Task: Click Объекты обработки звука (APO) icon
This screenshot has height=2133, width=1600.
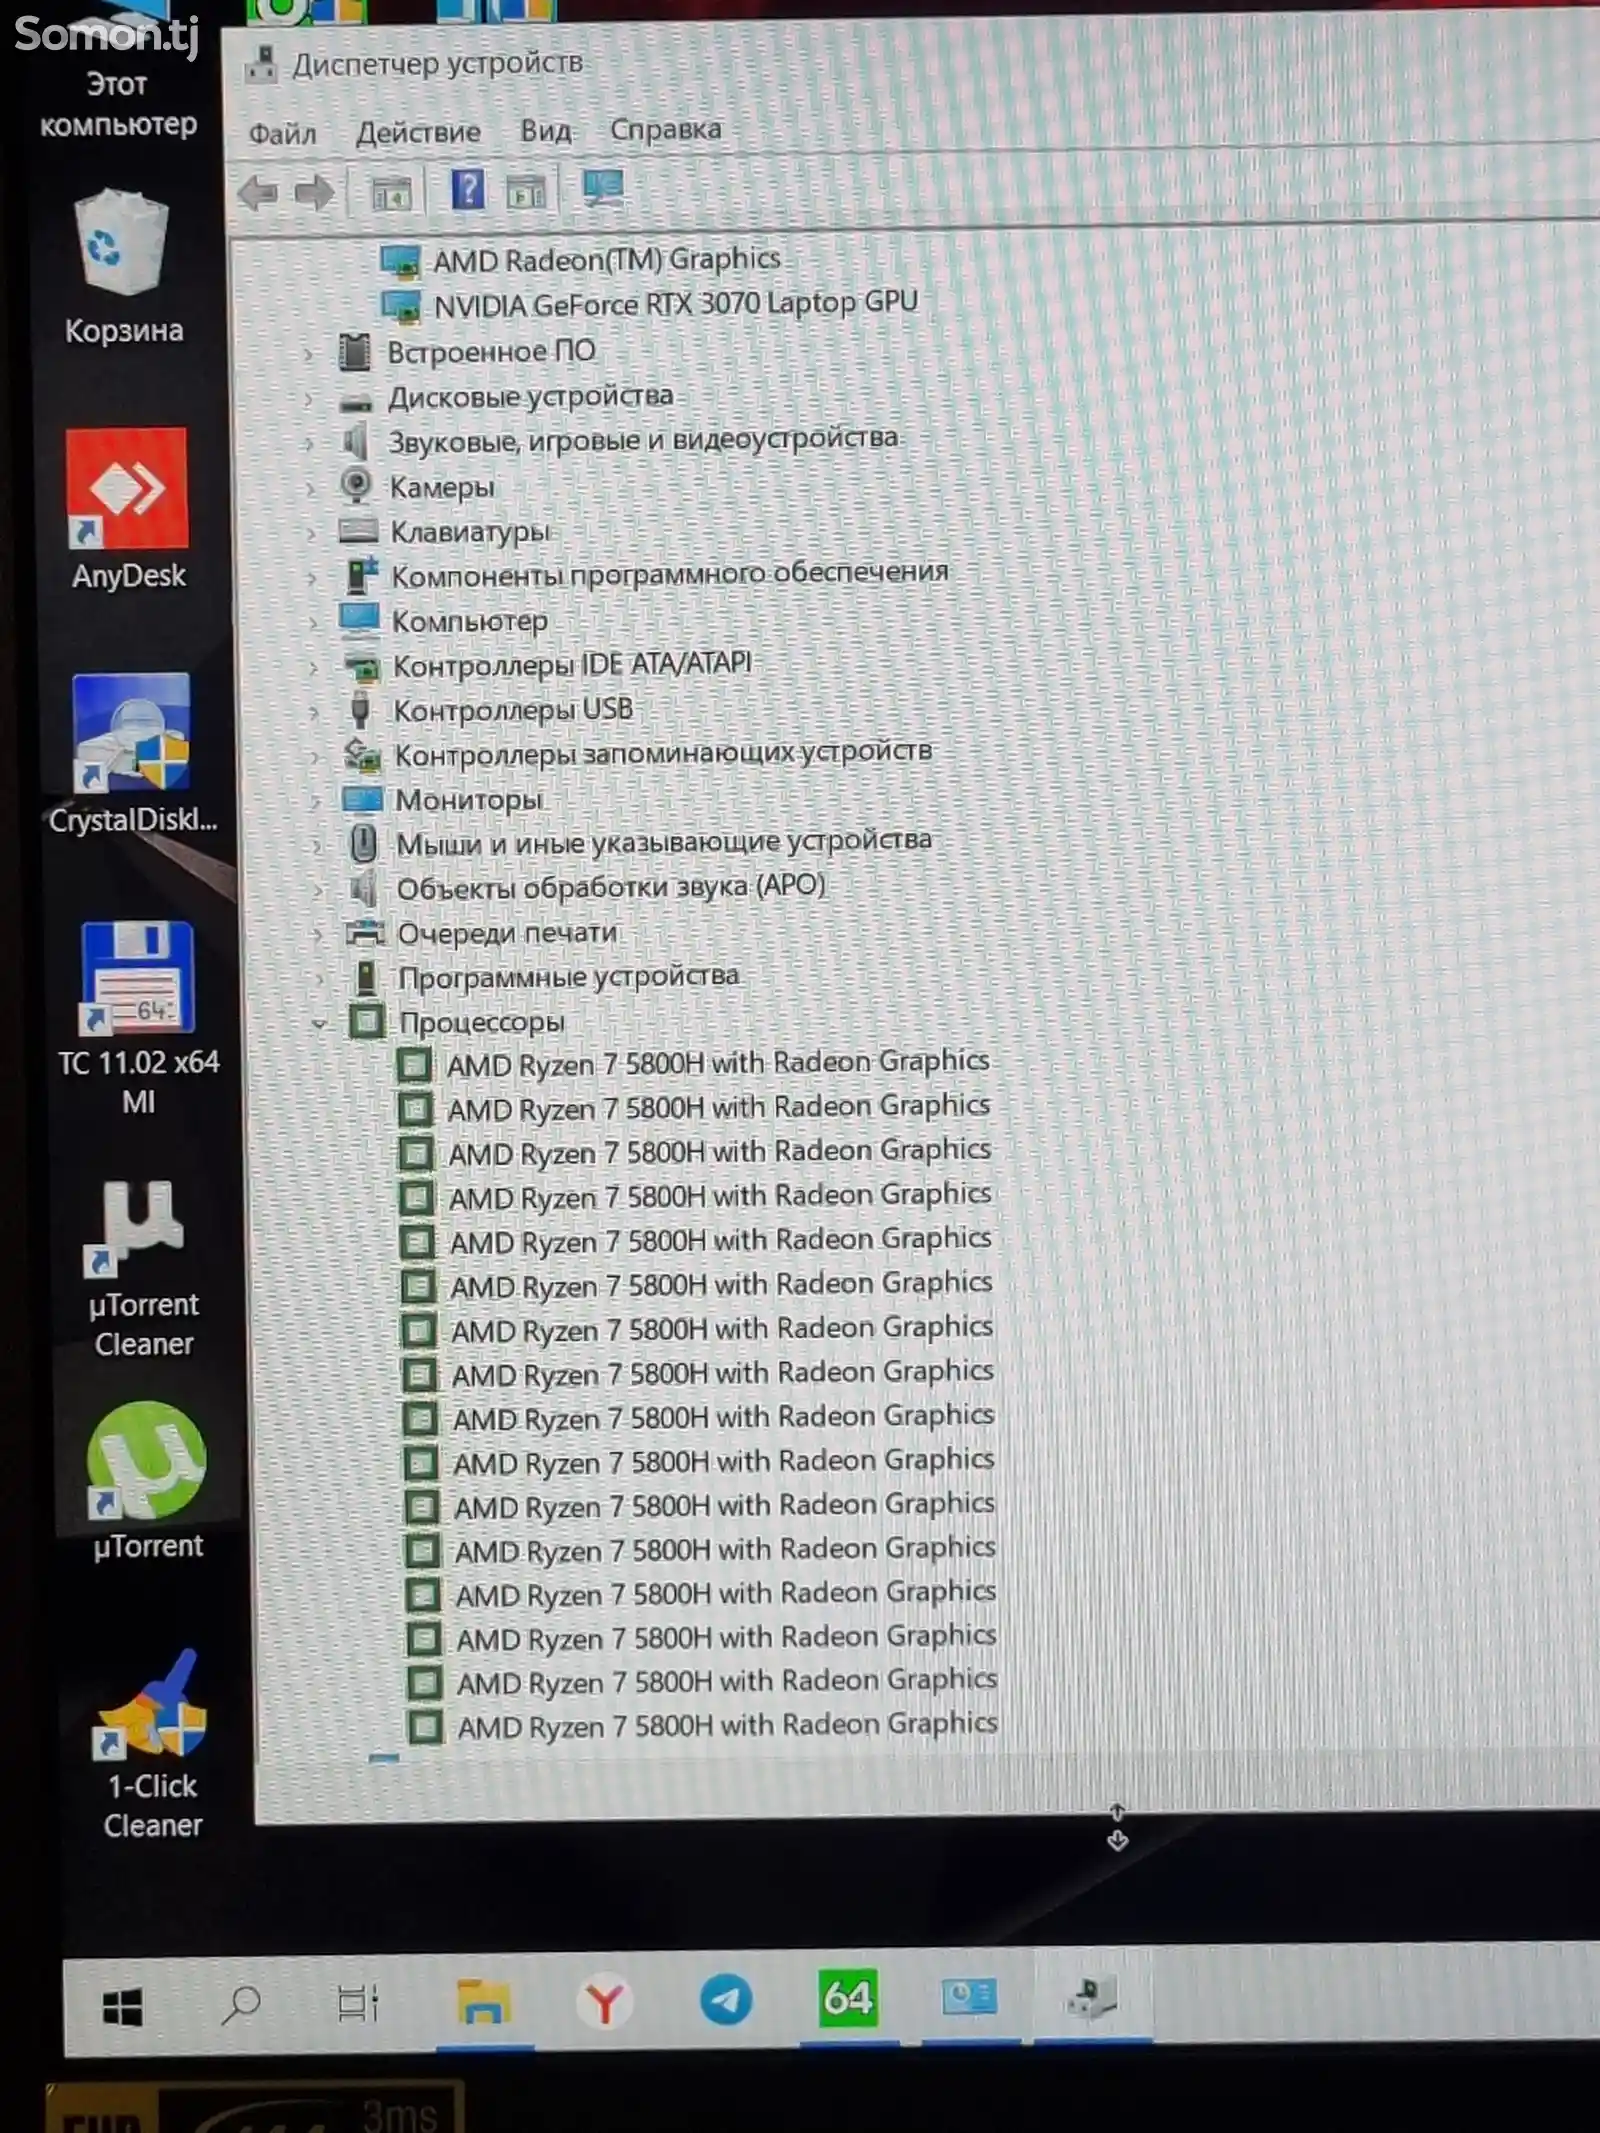Action: coord(363,888)
